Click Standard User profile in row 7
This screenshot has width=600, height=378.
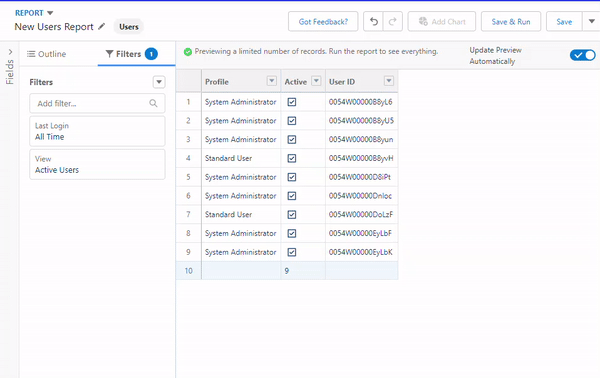click(x=228, y=215)
